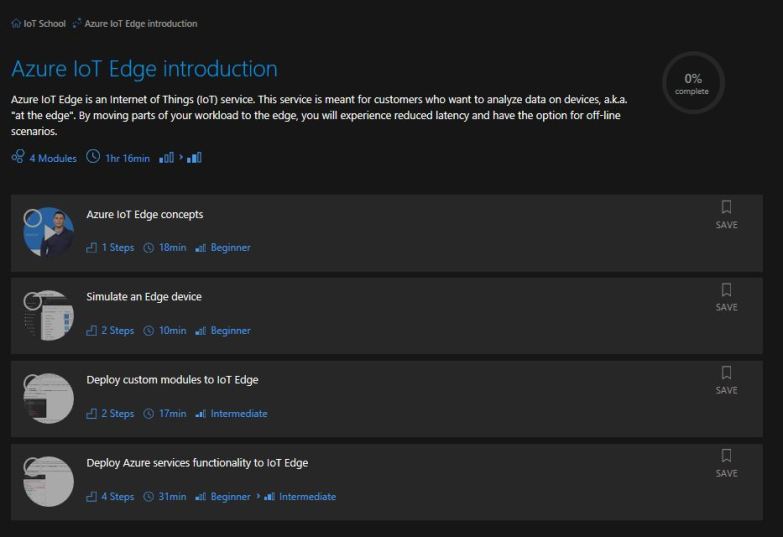Click the steps icon beside 4 Steps
Image resolution: width=783 pixels, height=537 pixels.
(91, 497)
